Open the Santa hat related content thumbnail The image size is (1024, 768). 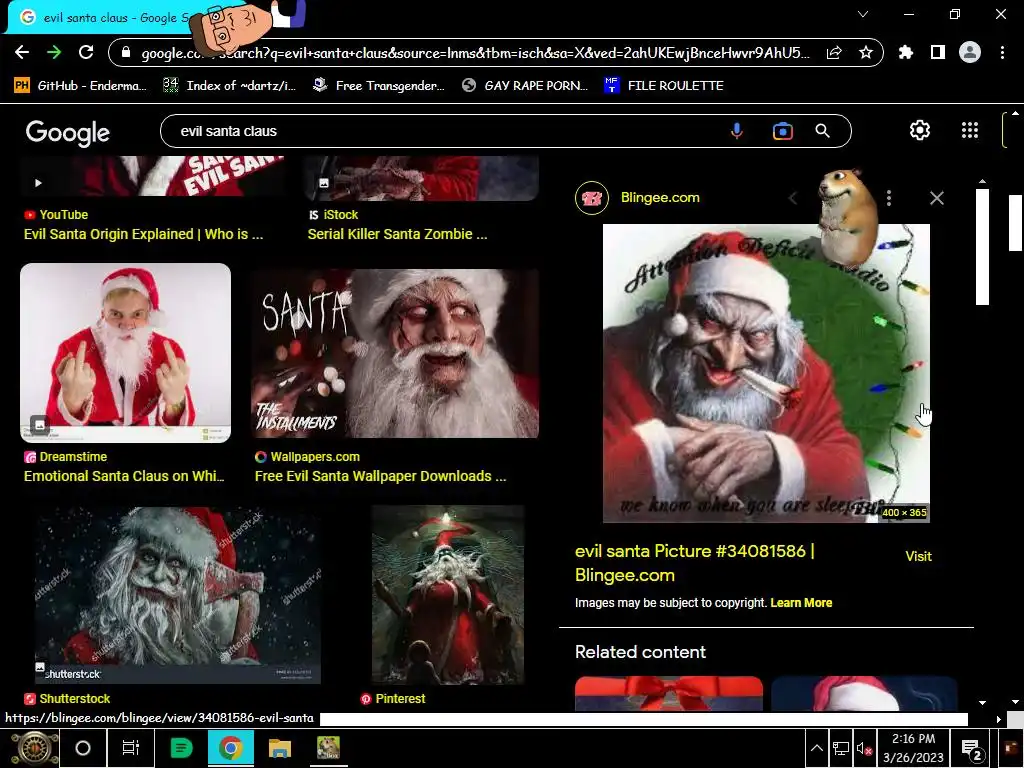(863, 694)
